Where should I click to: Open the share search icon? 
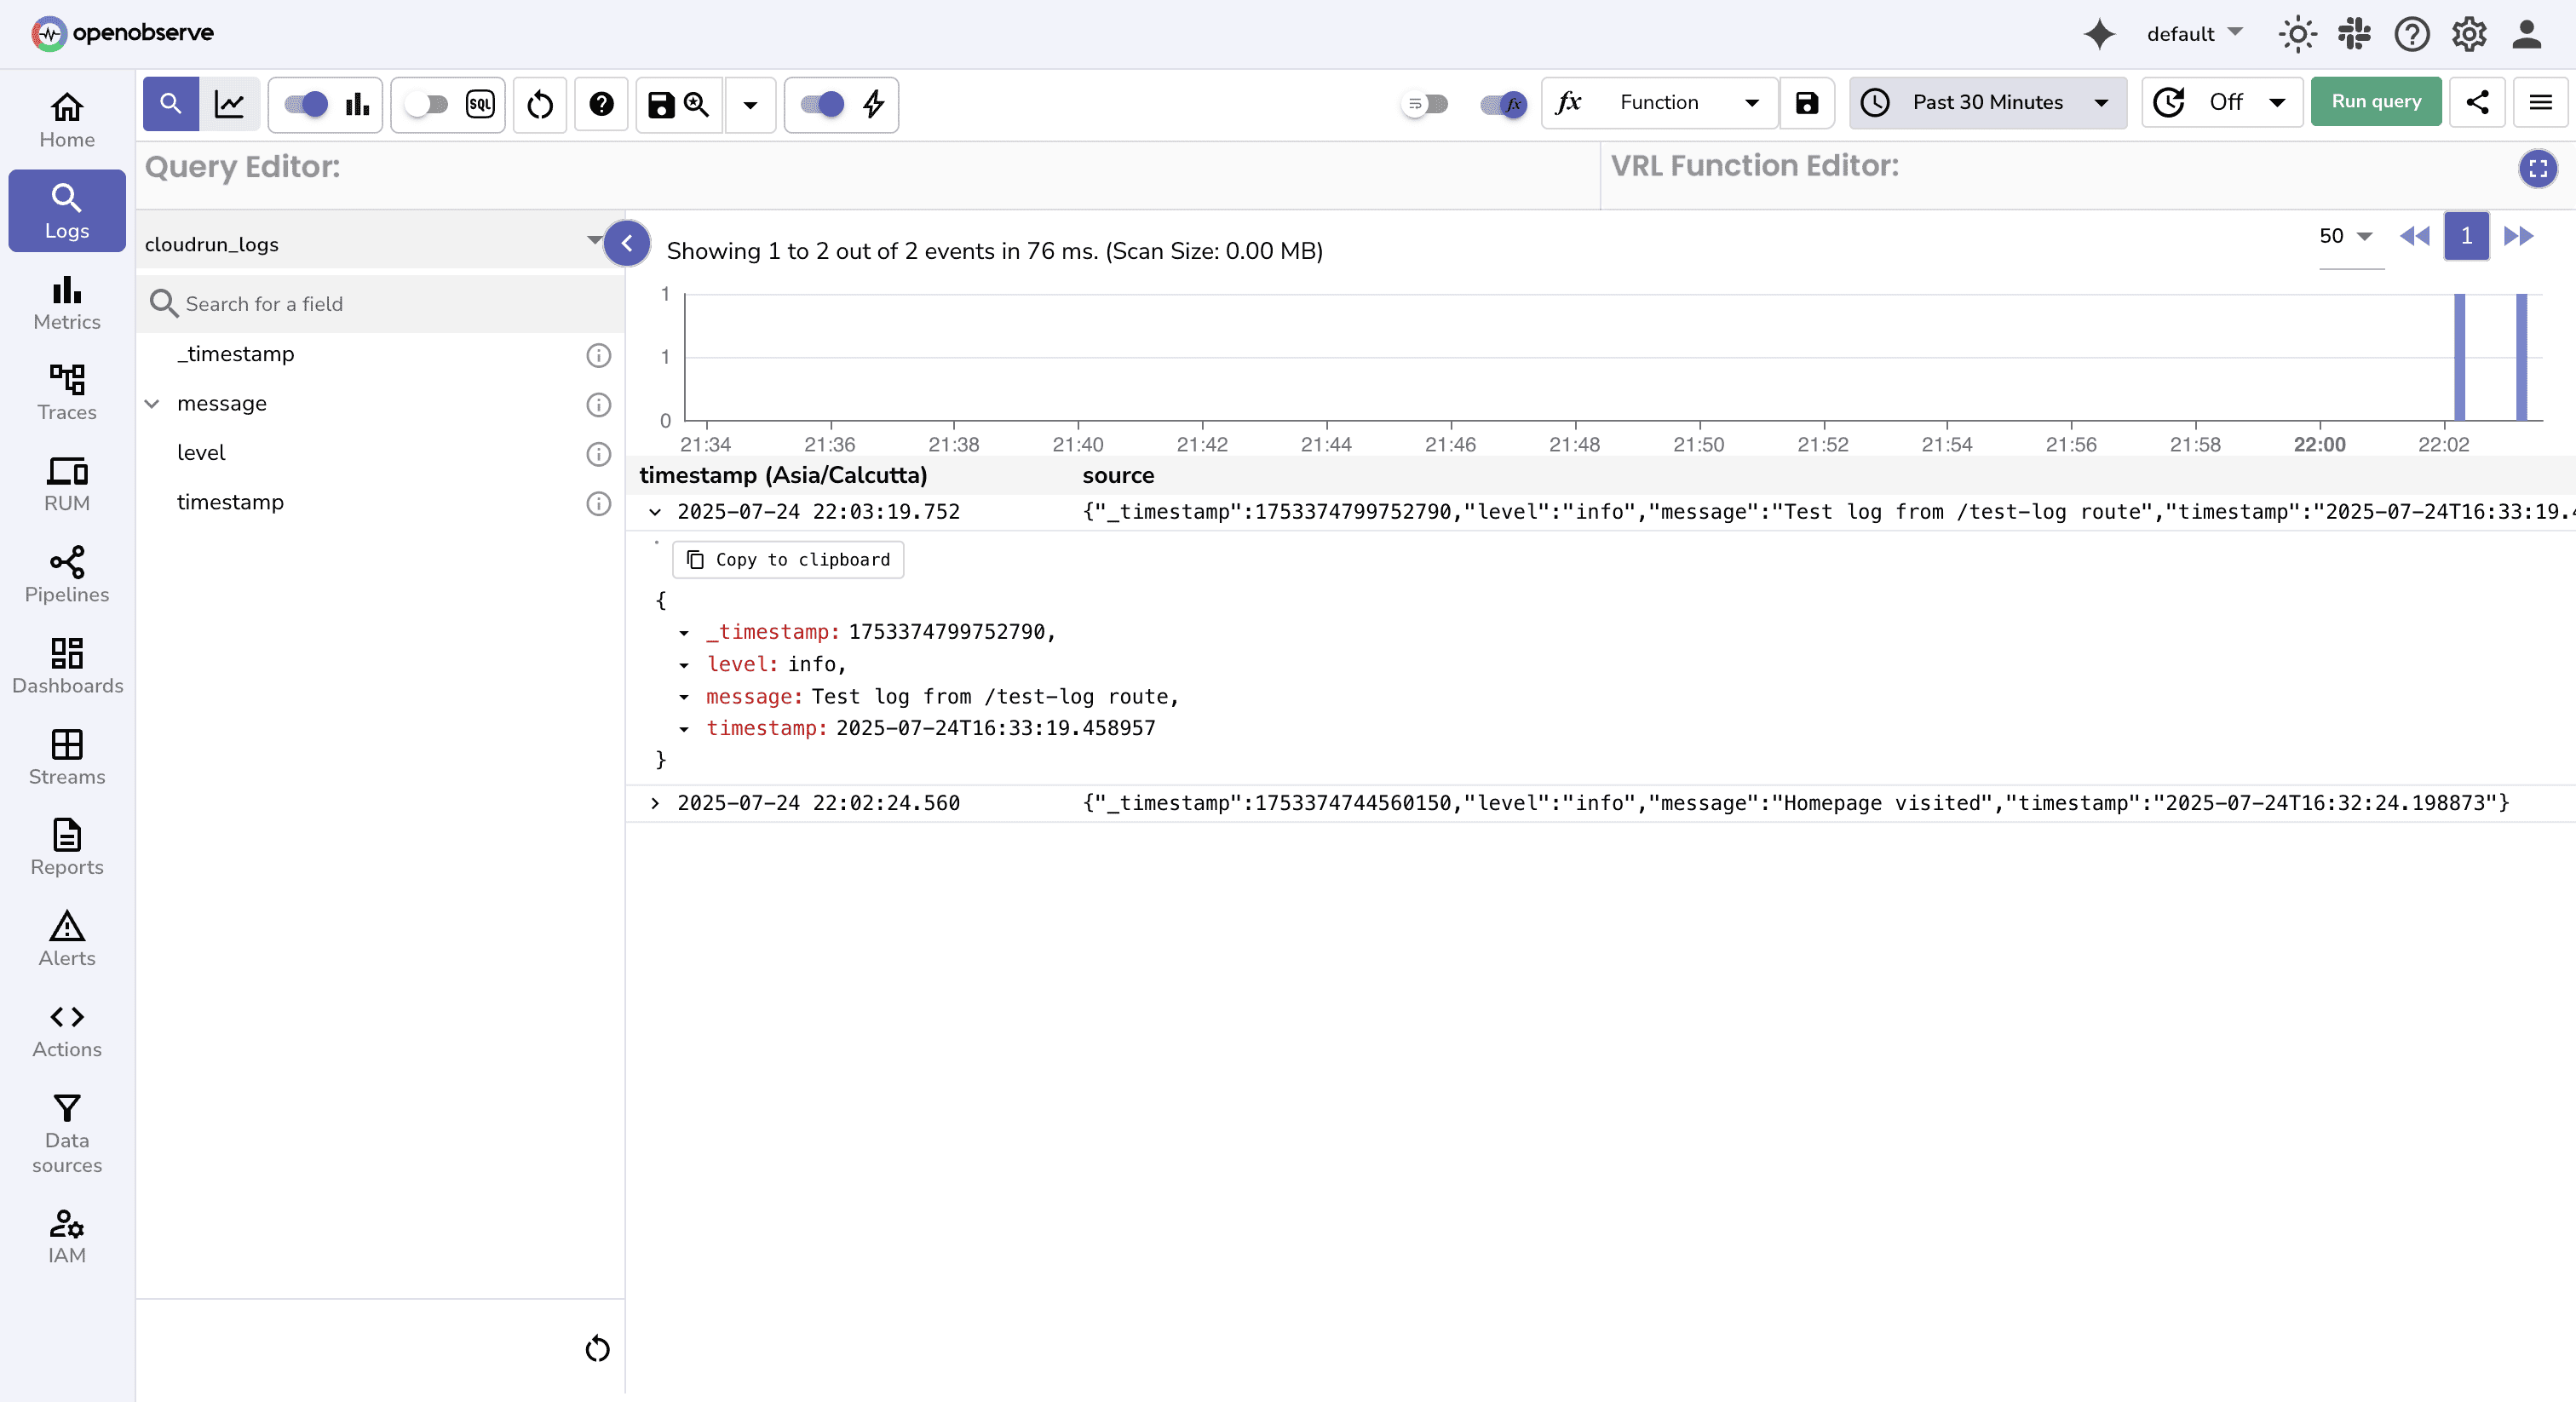(2477, 102)
